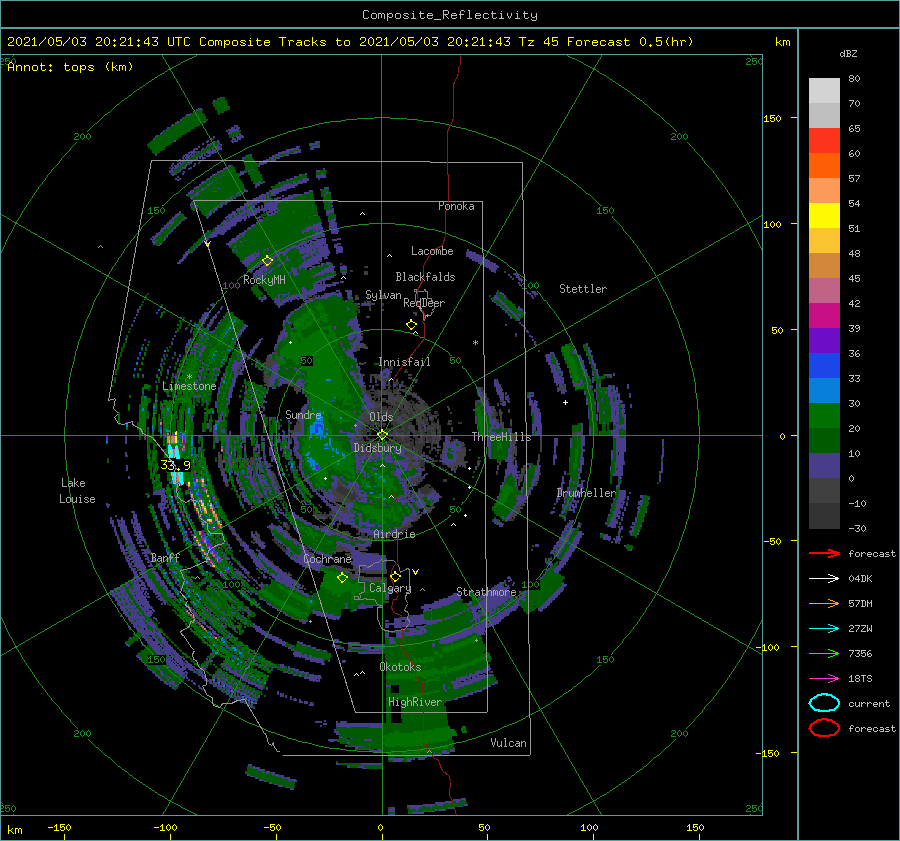Click the cyan current ellipse legend icon
This screenshot has width=900, height=841.
point(824,703)
